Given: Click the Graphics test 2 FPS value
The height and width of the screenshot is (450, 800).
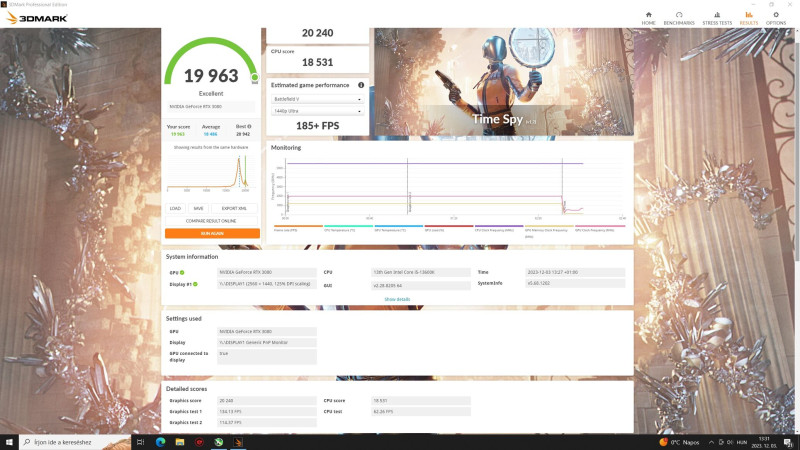Looking at the screenshot, I should 267,422.
